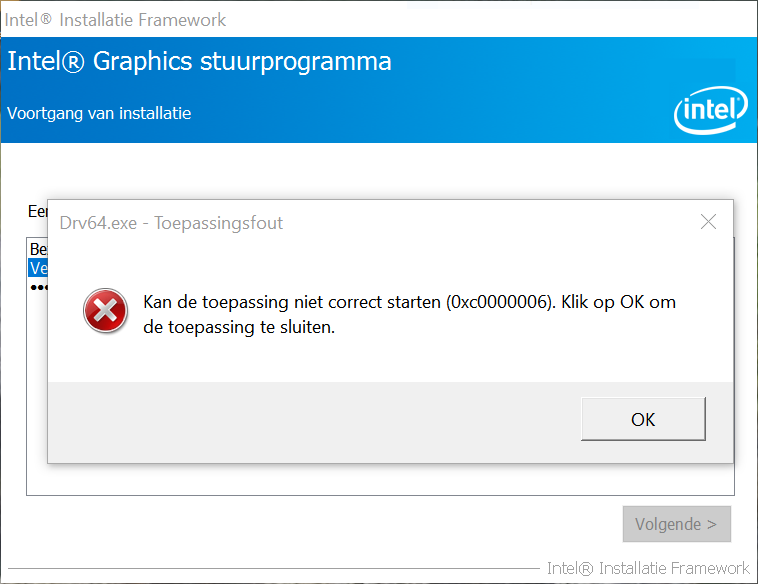Click the red error cross icon

(x=105, y=311)
